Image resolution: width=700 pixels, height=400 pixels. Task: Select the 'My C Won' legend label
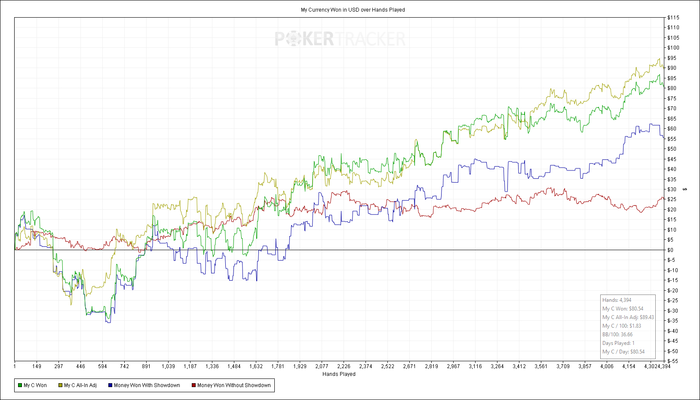[x=35, y=385]
